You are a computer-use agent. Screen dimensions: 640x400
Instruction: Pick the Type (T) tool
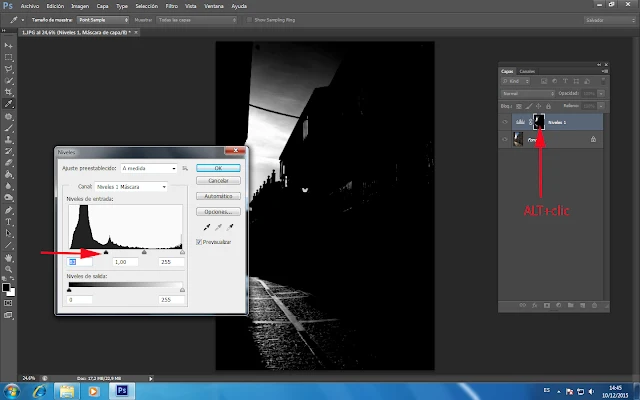pyautogui.click(x=8, y=220)
